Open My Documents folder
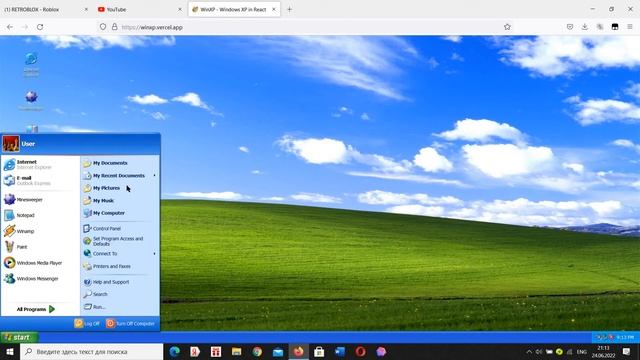This screenshot has height=360, width=640. [x=120, y=163]
